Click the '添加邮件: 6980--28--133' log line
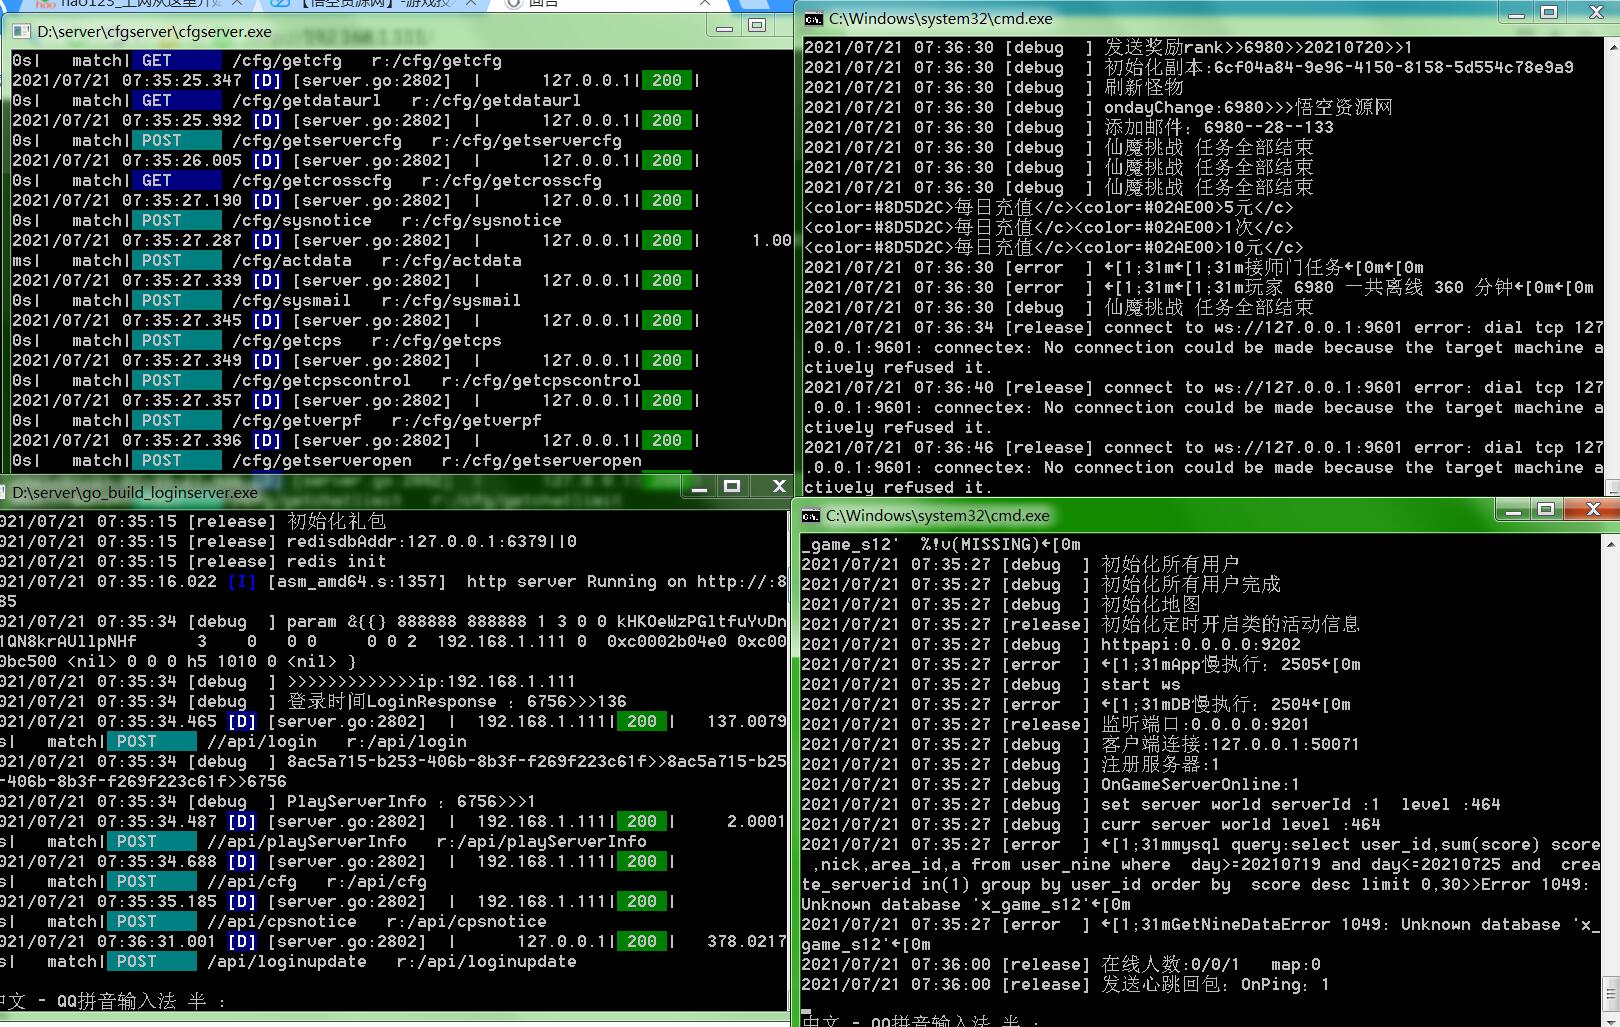Screen dimensions: 1620x1027 tap(1068, 128)
